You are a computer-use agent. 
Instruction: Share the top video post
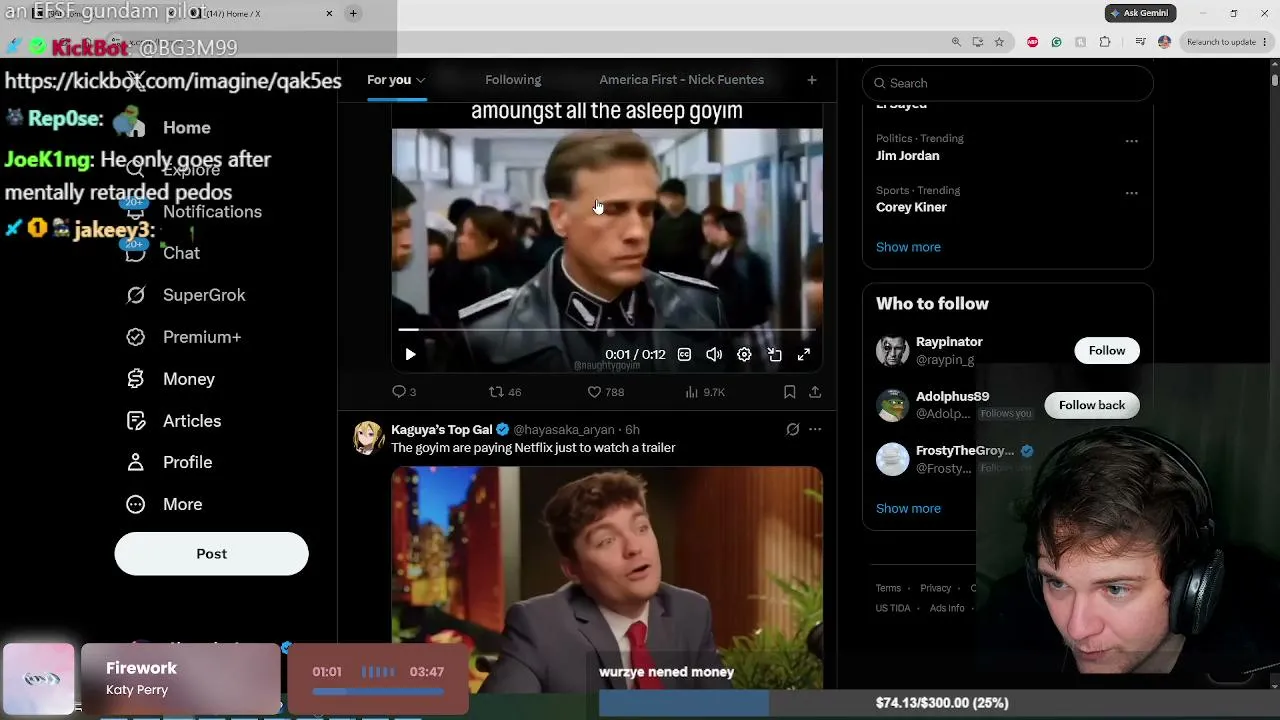coord(815,392)
